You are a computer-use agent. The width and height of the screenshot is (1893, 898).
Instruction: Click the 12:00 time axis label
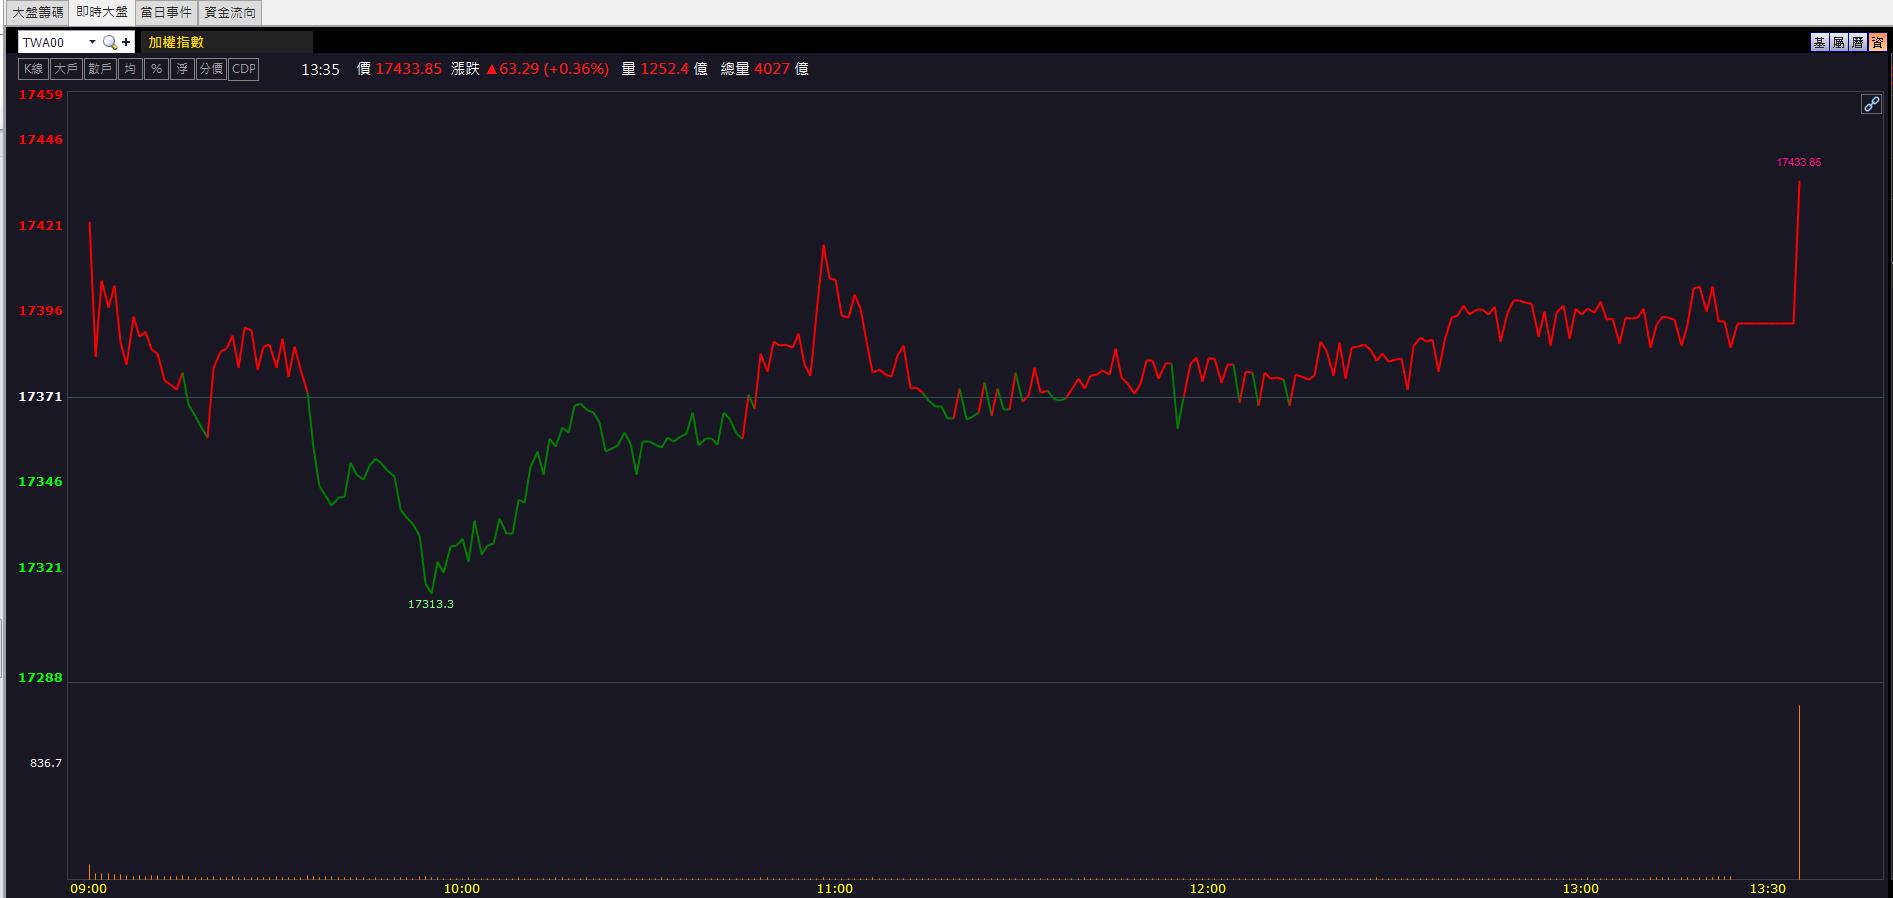coord(1208,888)
